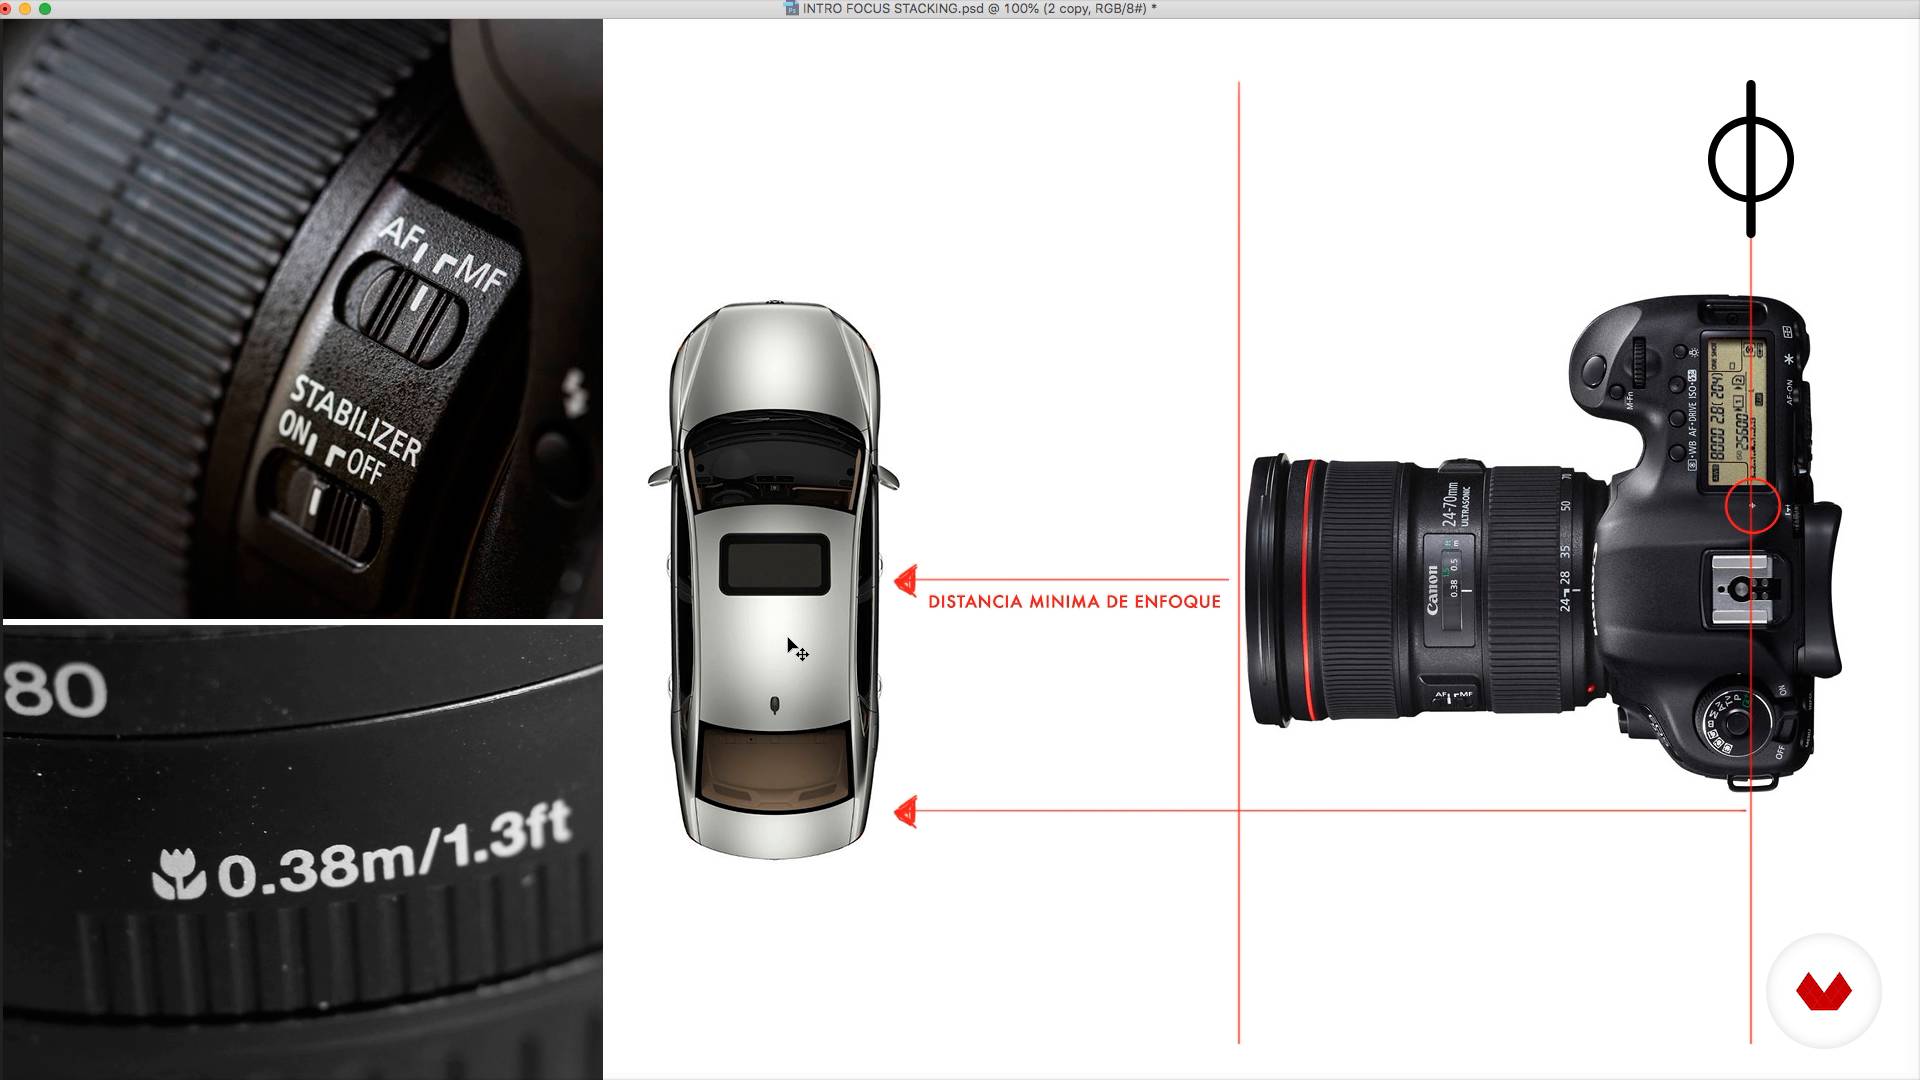
Task: Click the top-view silver car image
Action: pyautogui.click(x=773, y=579)
